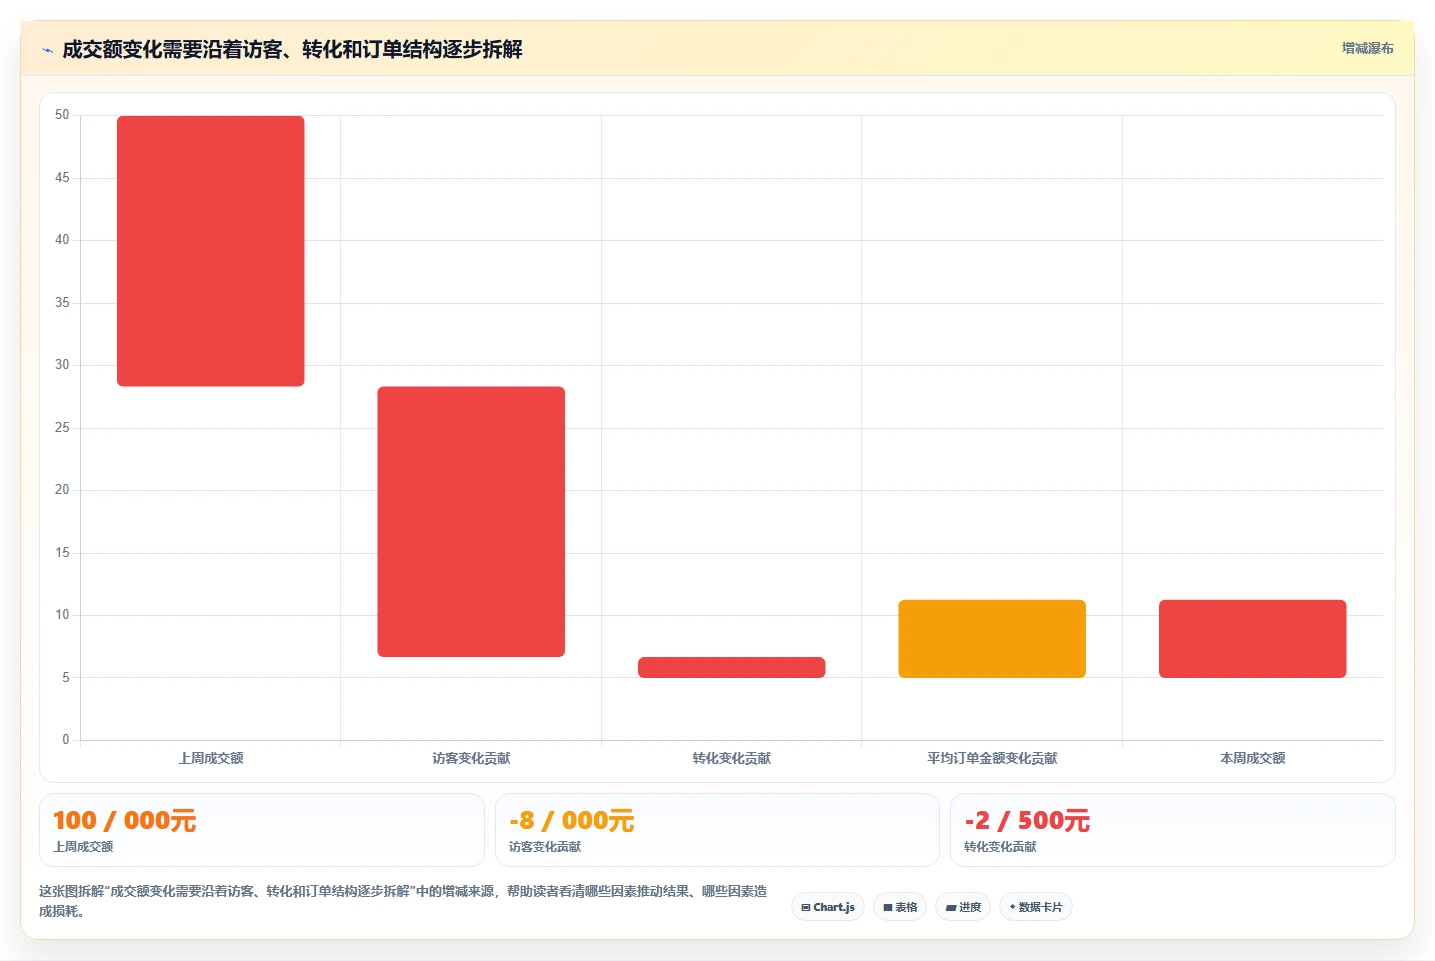Viewport: 1435px width, 961px height.
Task: Click the 数据卡片 chip
Action: pyautogui.click(x=1036, y=907)
